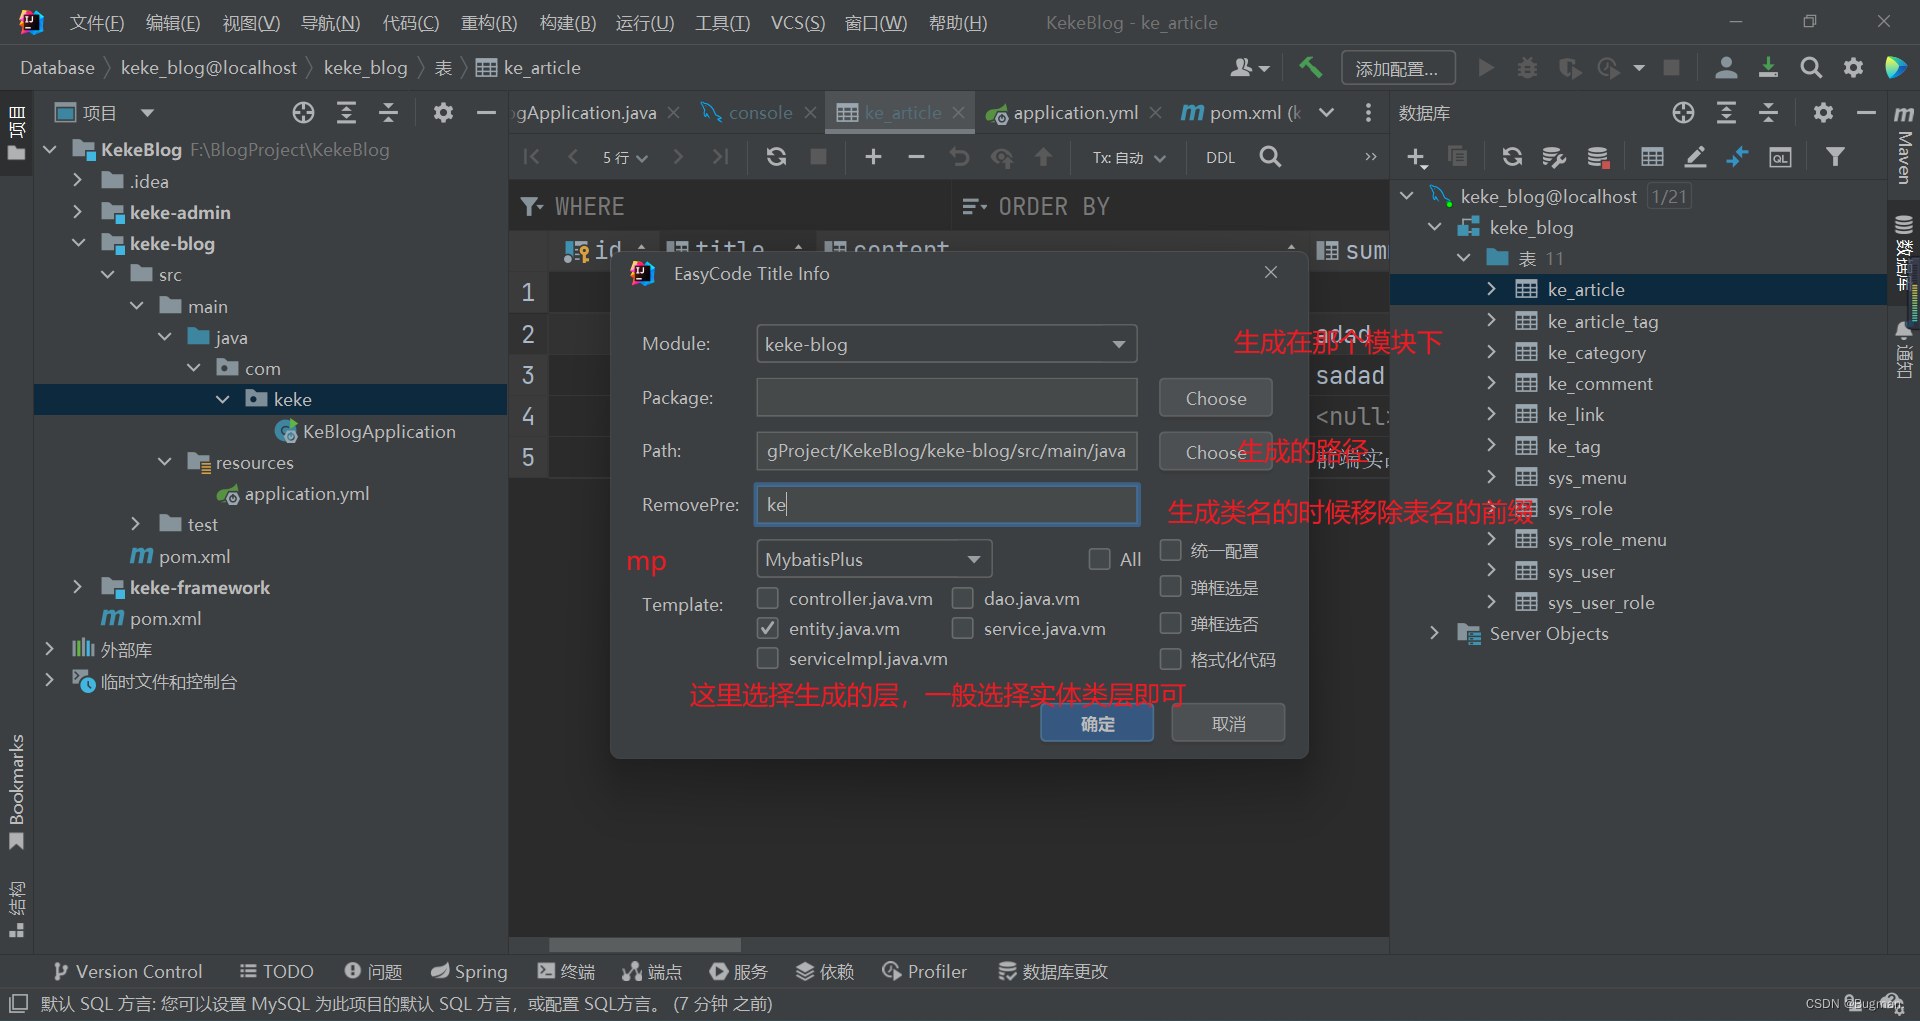This screenshot has width=1920, height=1021.
Task: Expand Server Objects node
Action: 1434,633
